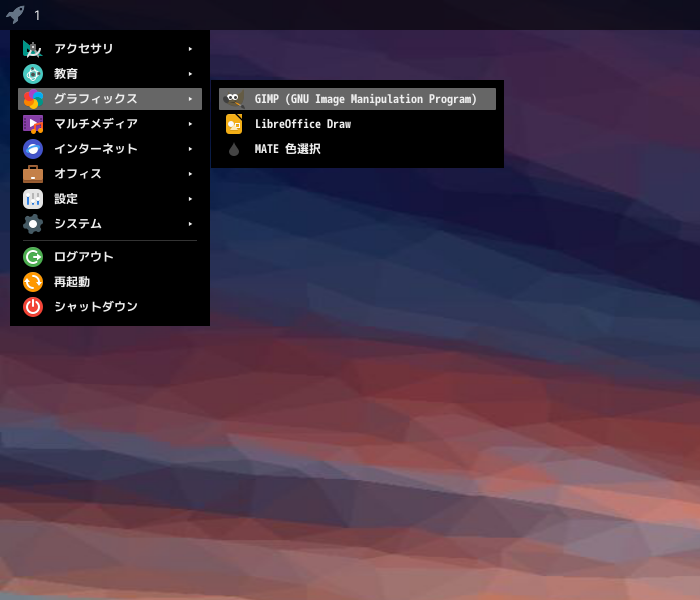Screen dimensions: 700x600
Task: Expand submenu arrow beside 教育
Action: click(x=190, y=74)
